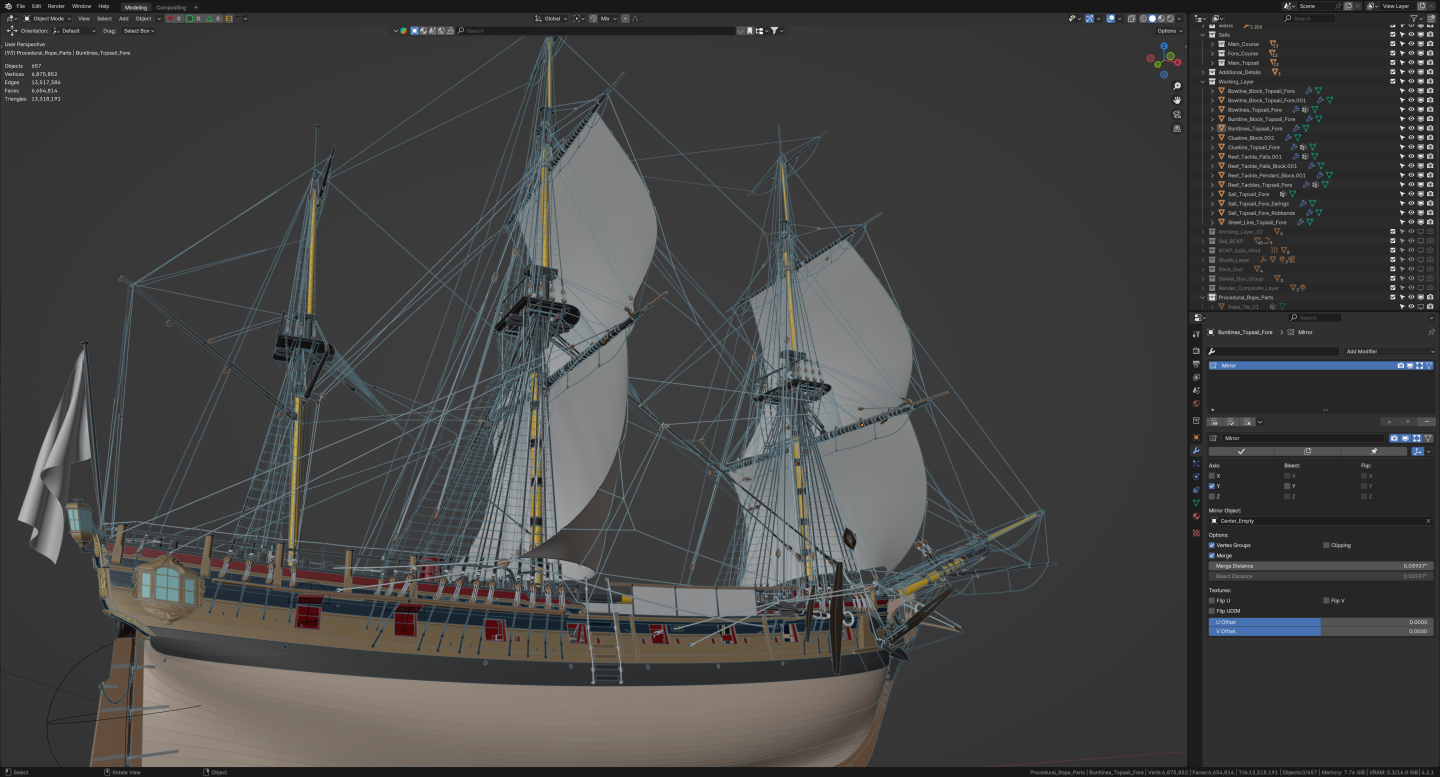The width and height of the screenshot is (1440, 777).
Task: Adjust the Merge Distance slider
Action: [1322, 566]
